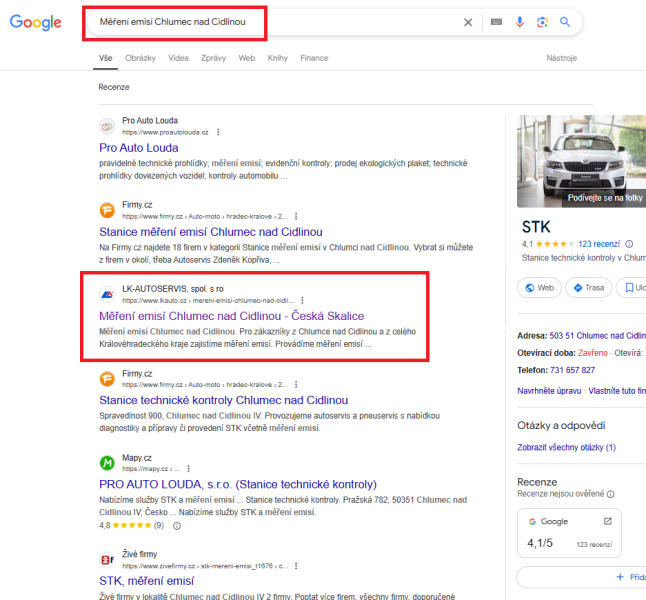
Task: Open the Google reviews external link icon
Action: tap(607, 521)
